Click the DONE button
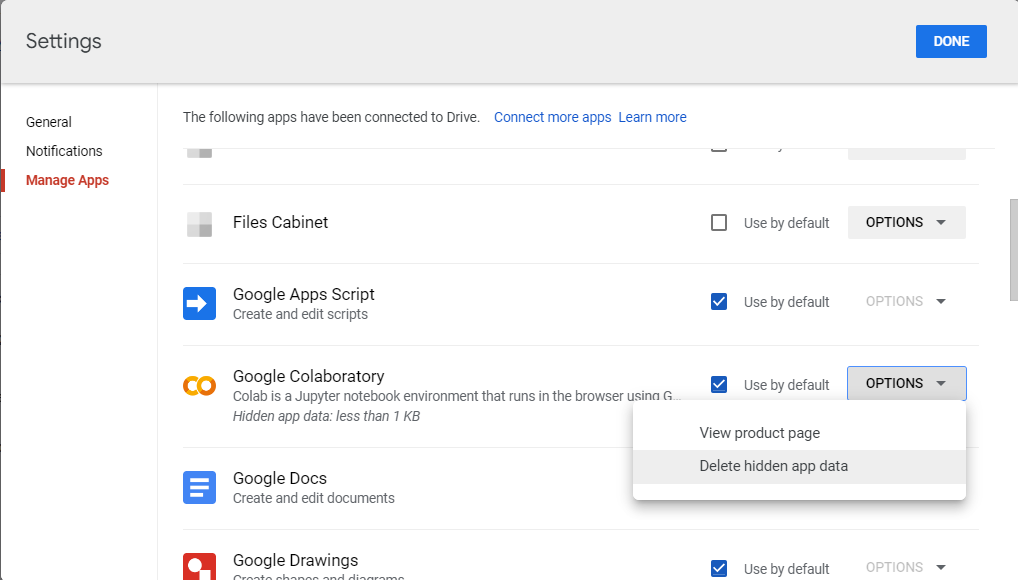The height and width of the screenshot is (580, 1018). tap(950, 41)
